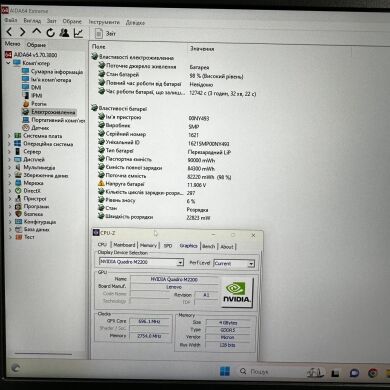Open the Memory tab in CPU-Z
Viewport: 390px width, 390px height.
(x=148, y=245)
